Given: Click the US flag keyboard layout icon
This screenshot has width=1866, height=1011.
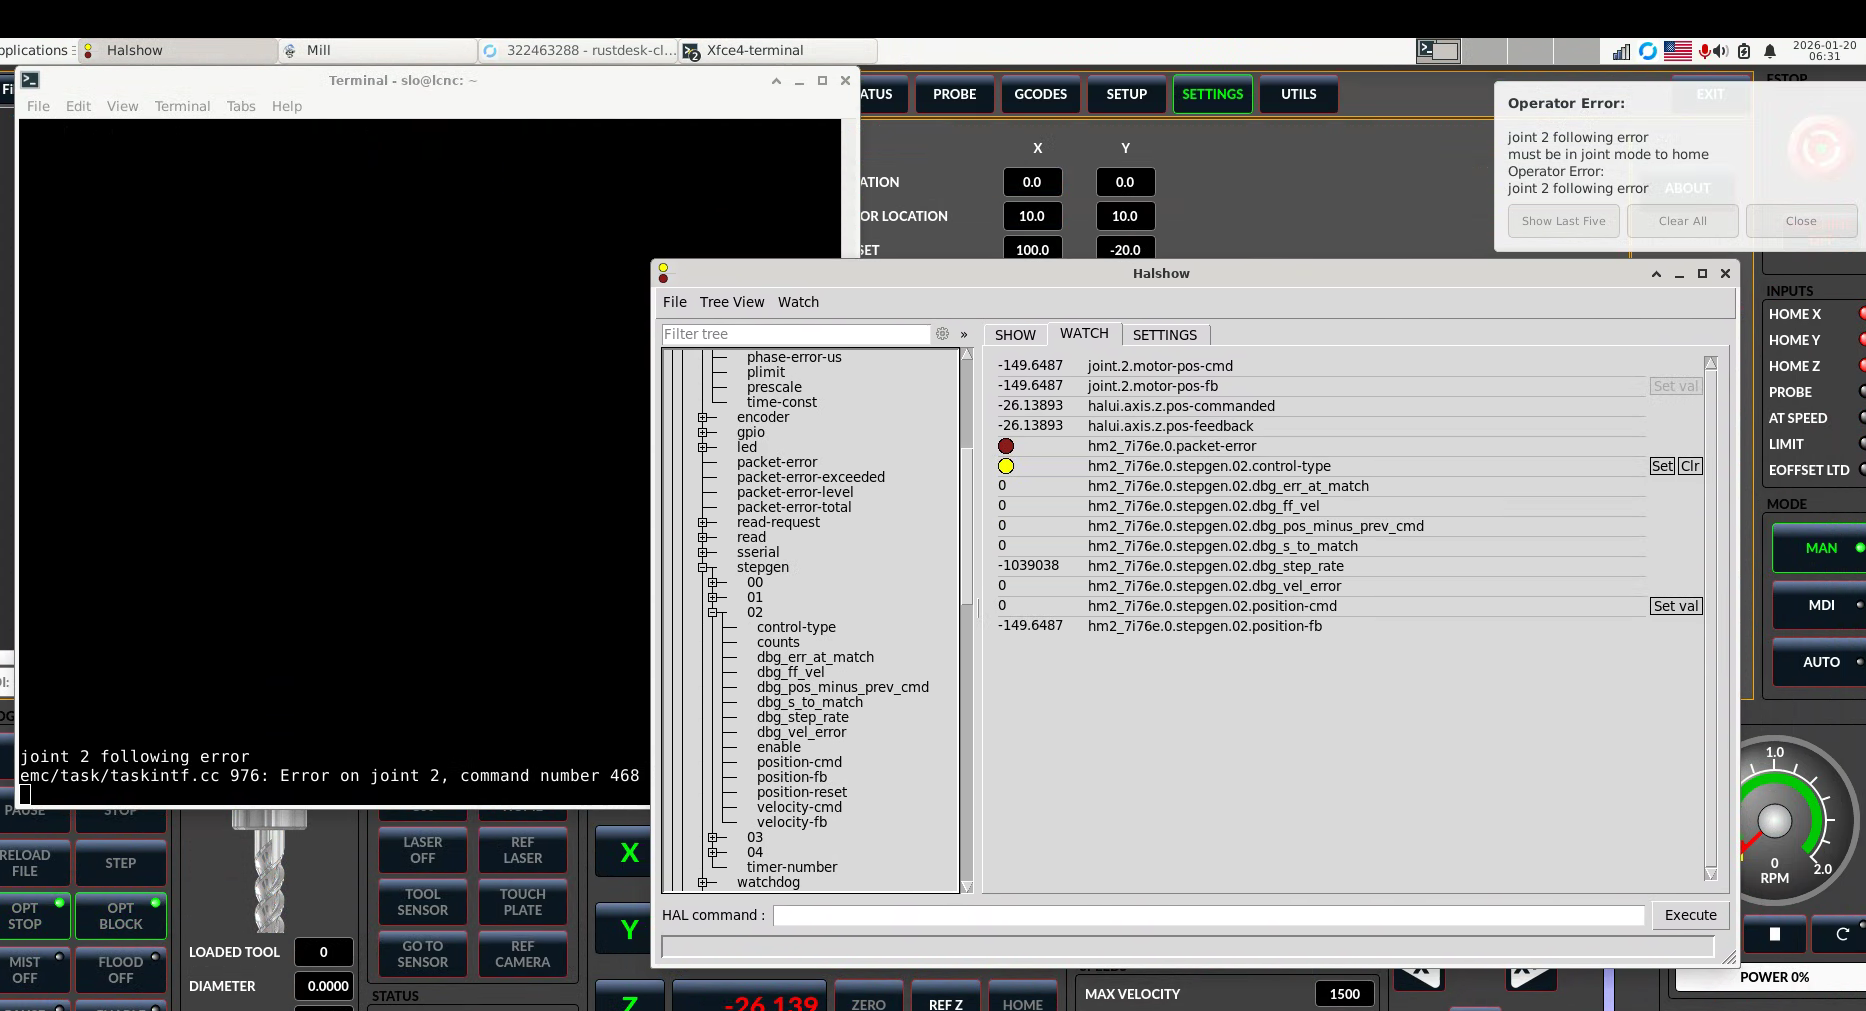Looking at the screenshot, I should [1677, 51].
